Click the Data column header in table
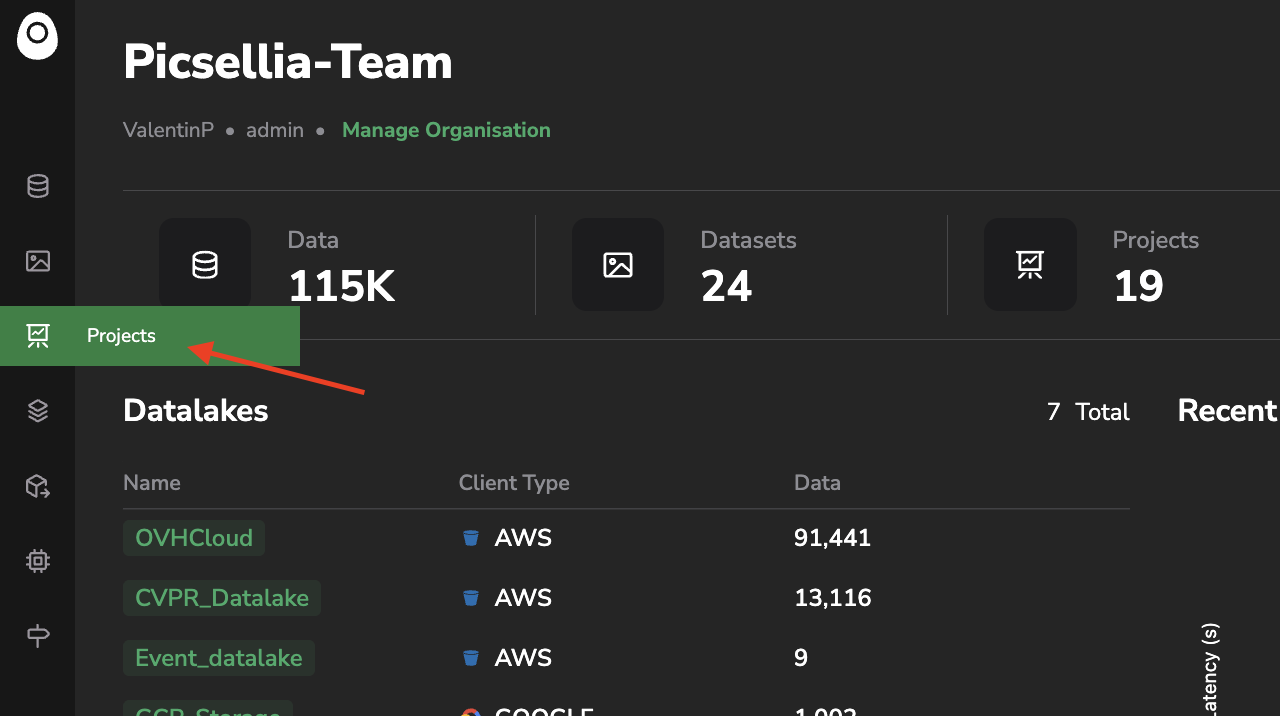1280x716 pixels. click(x=817, y=483)
